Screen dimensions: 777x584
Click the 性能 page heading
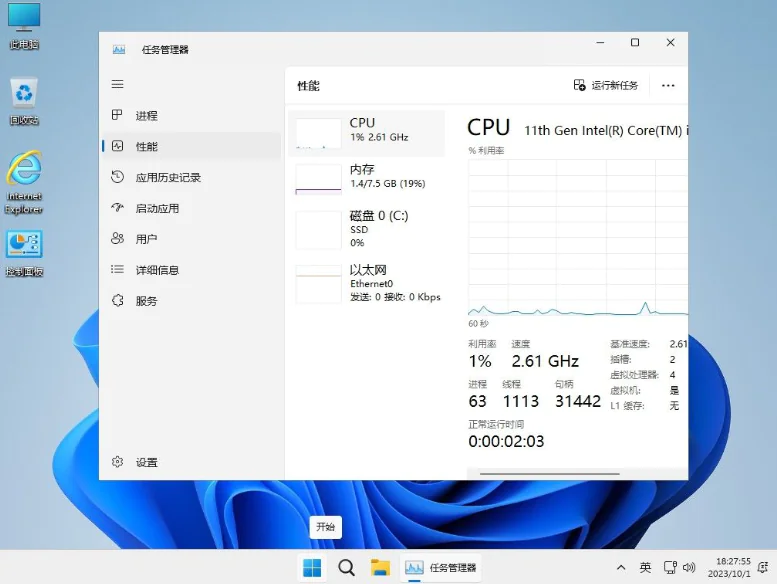tap(308, 86)
